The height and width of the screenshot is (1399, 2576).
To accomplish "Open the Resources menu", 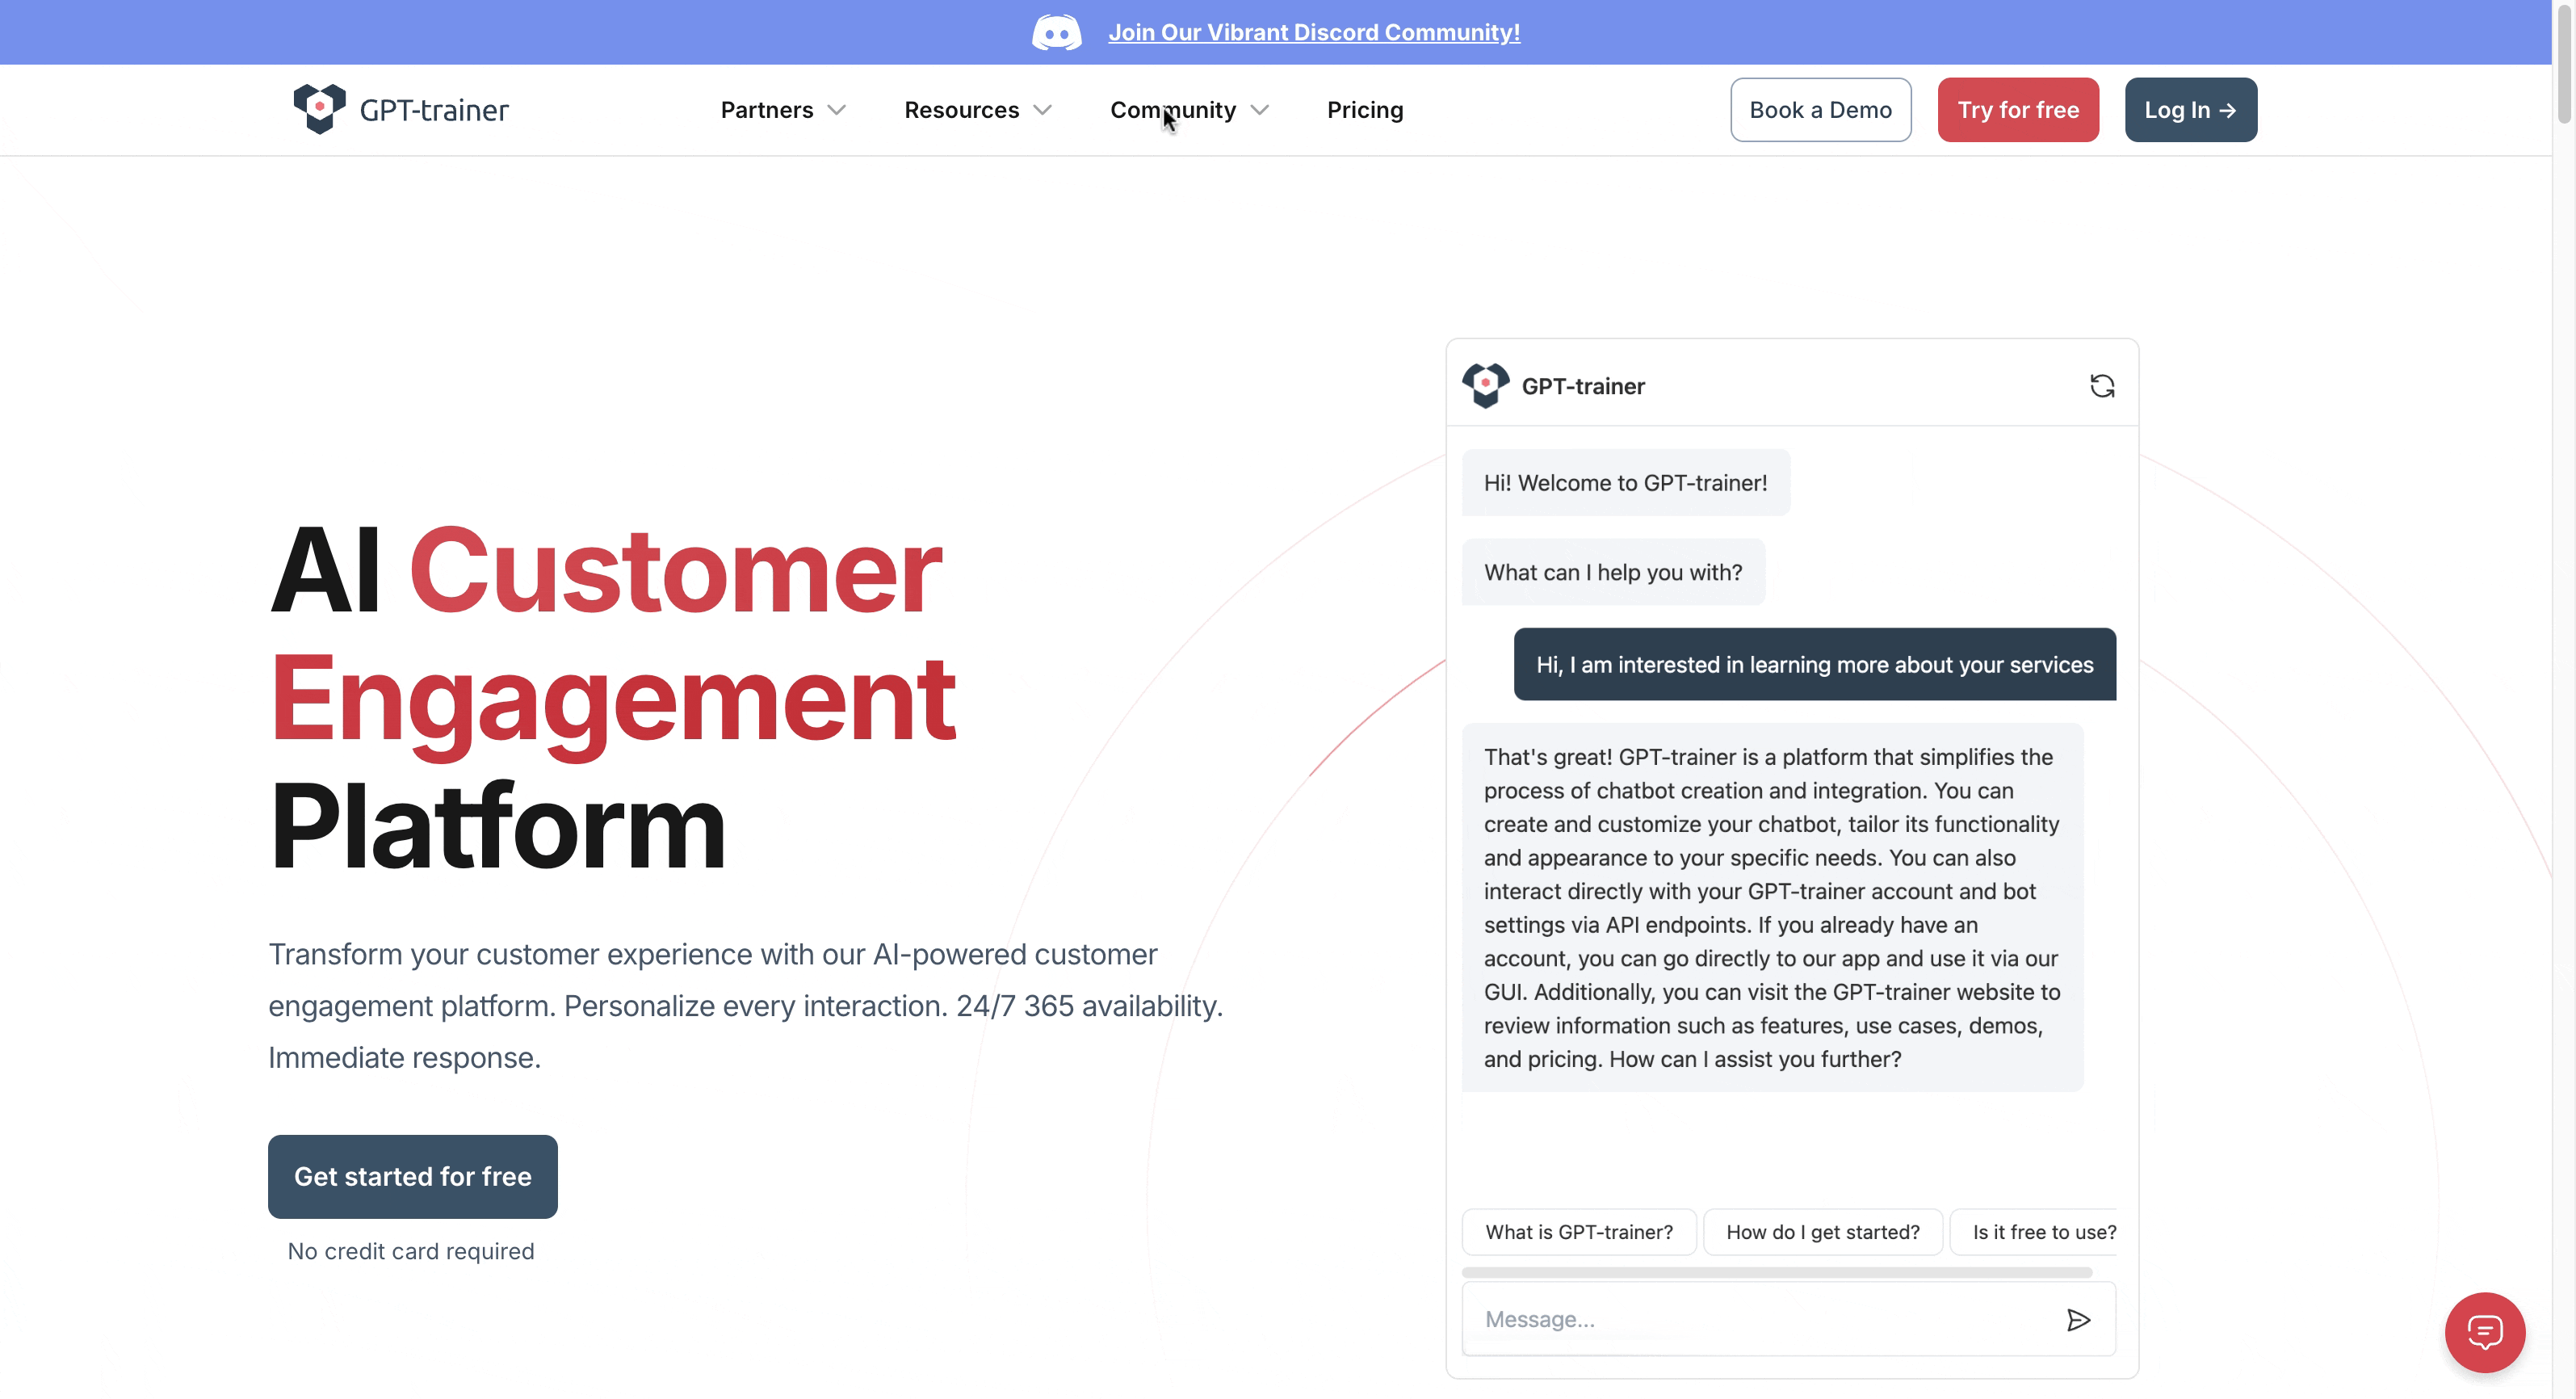I will (961, 110).
